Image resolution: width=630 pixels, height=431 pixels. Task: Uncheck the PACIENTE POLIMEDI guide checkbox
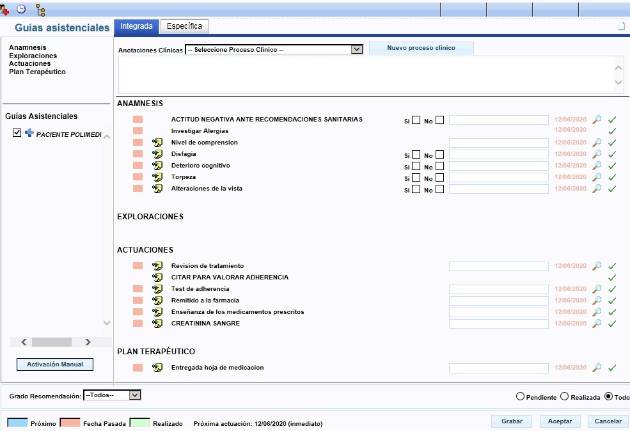[17, 133]
